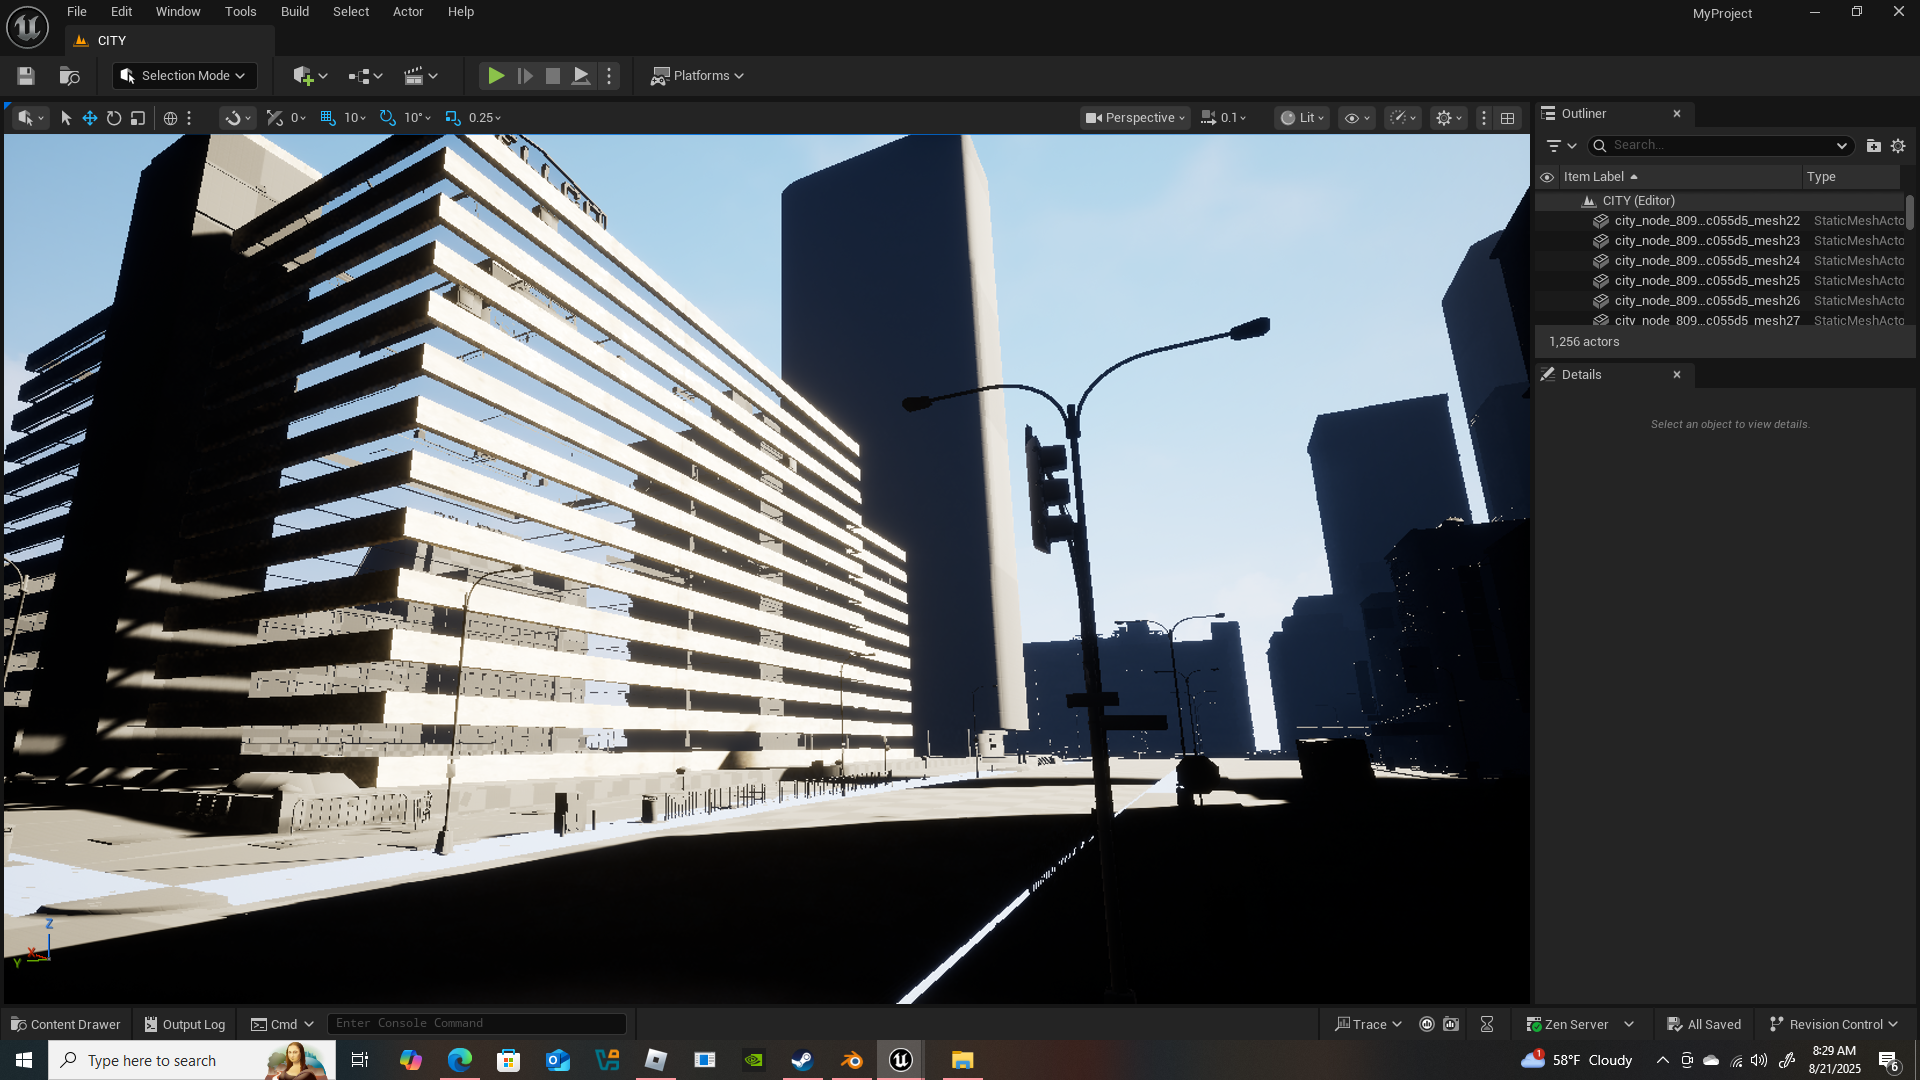The height and width of the screenshot is (1080, 1920).
Task: Toggle scale snapping icon
Action: coord(453,118)
